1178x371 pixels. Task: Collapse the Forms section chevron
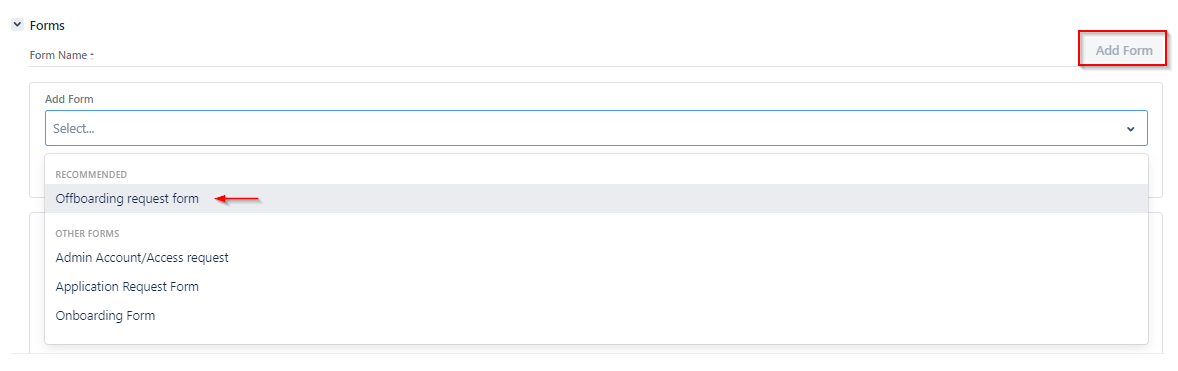[x=17, y=25]
